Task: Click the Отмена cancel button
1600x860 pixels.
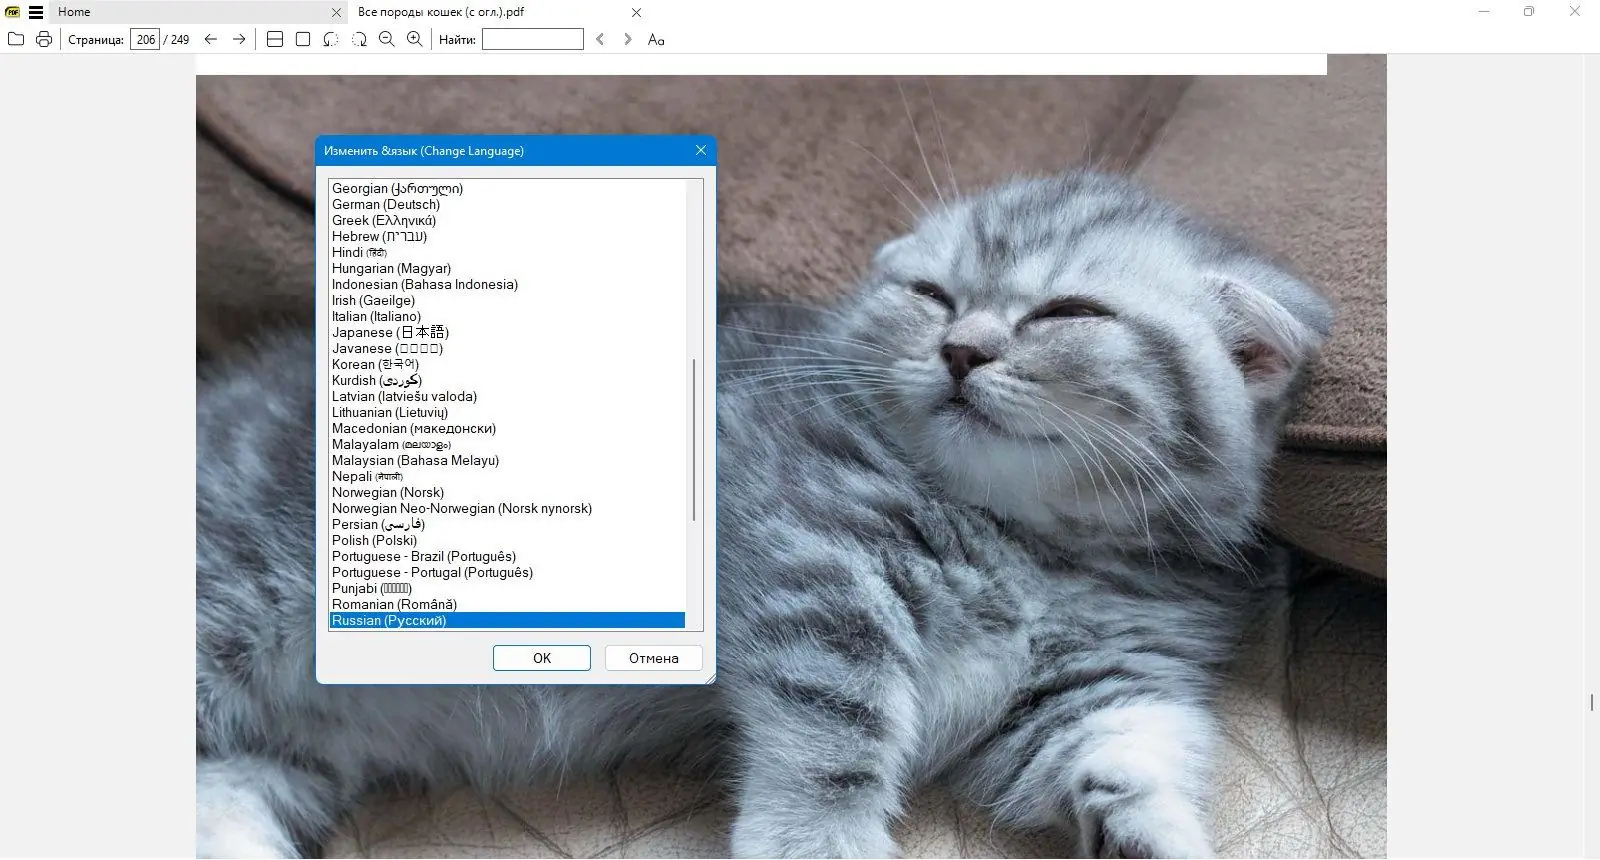Action: pos(654,658)
